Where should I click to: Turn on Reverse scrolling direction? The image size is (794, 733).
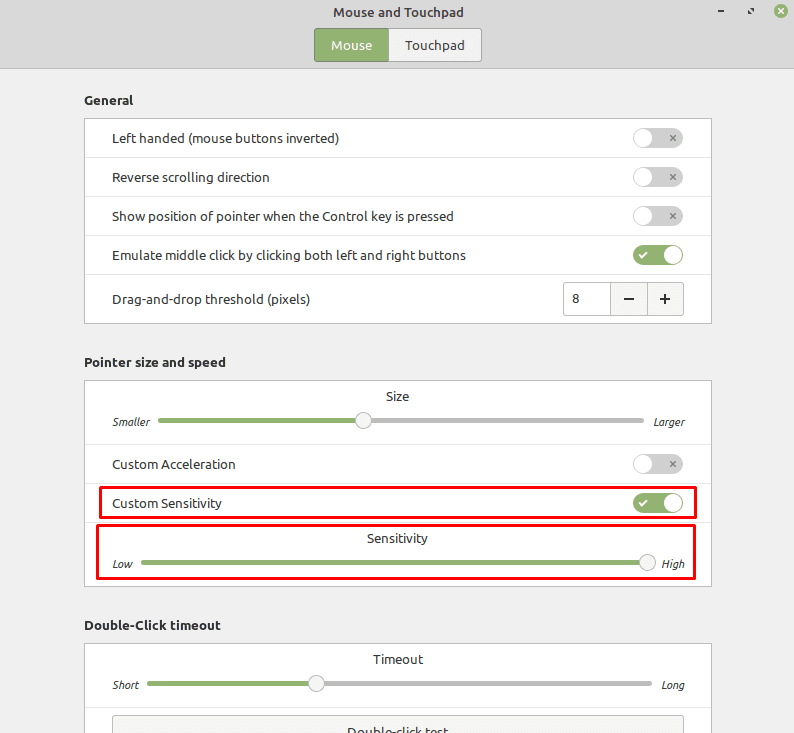click(x=657, y=177)
